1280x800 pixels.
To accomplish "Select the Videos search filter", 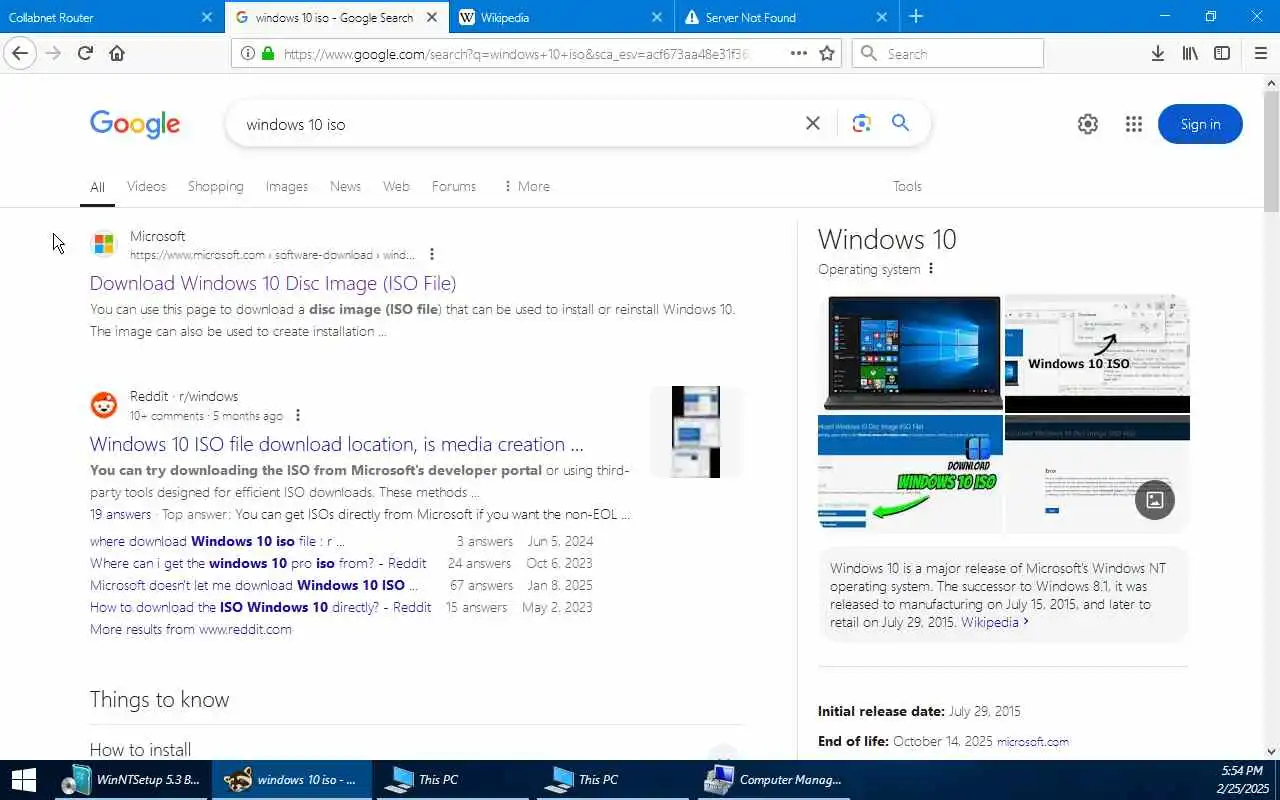I will (146, 186).
